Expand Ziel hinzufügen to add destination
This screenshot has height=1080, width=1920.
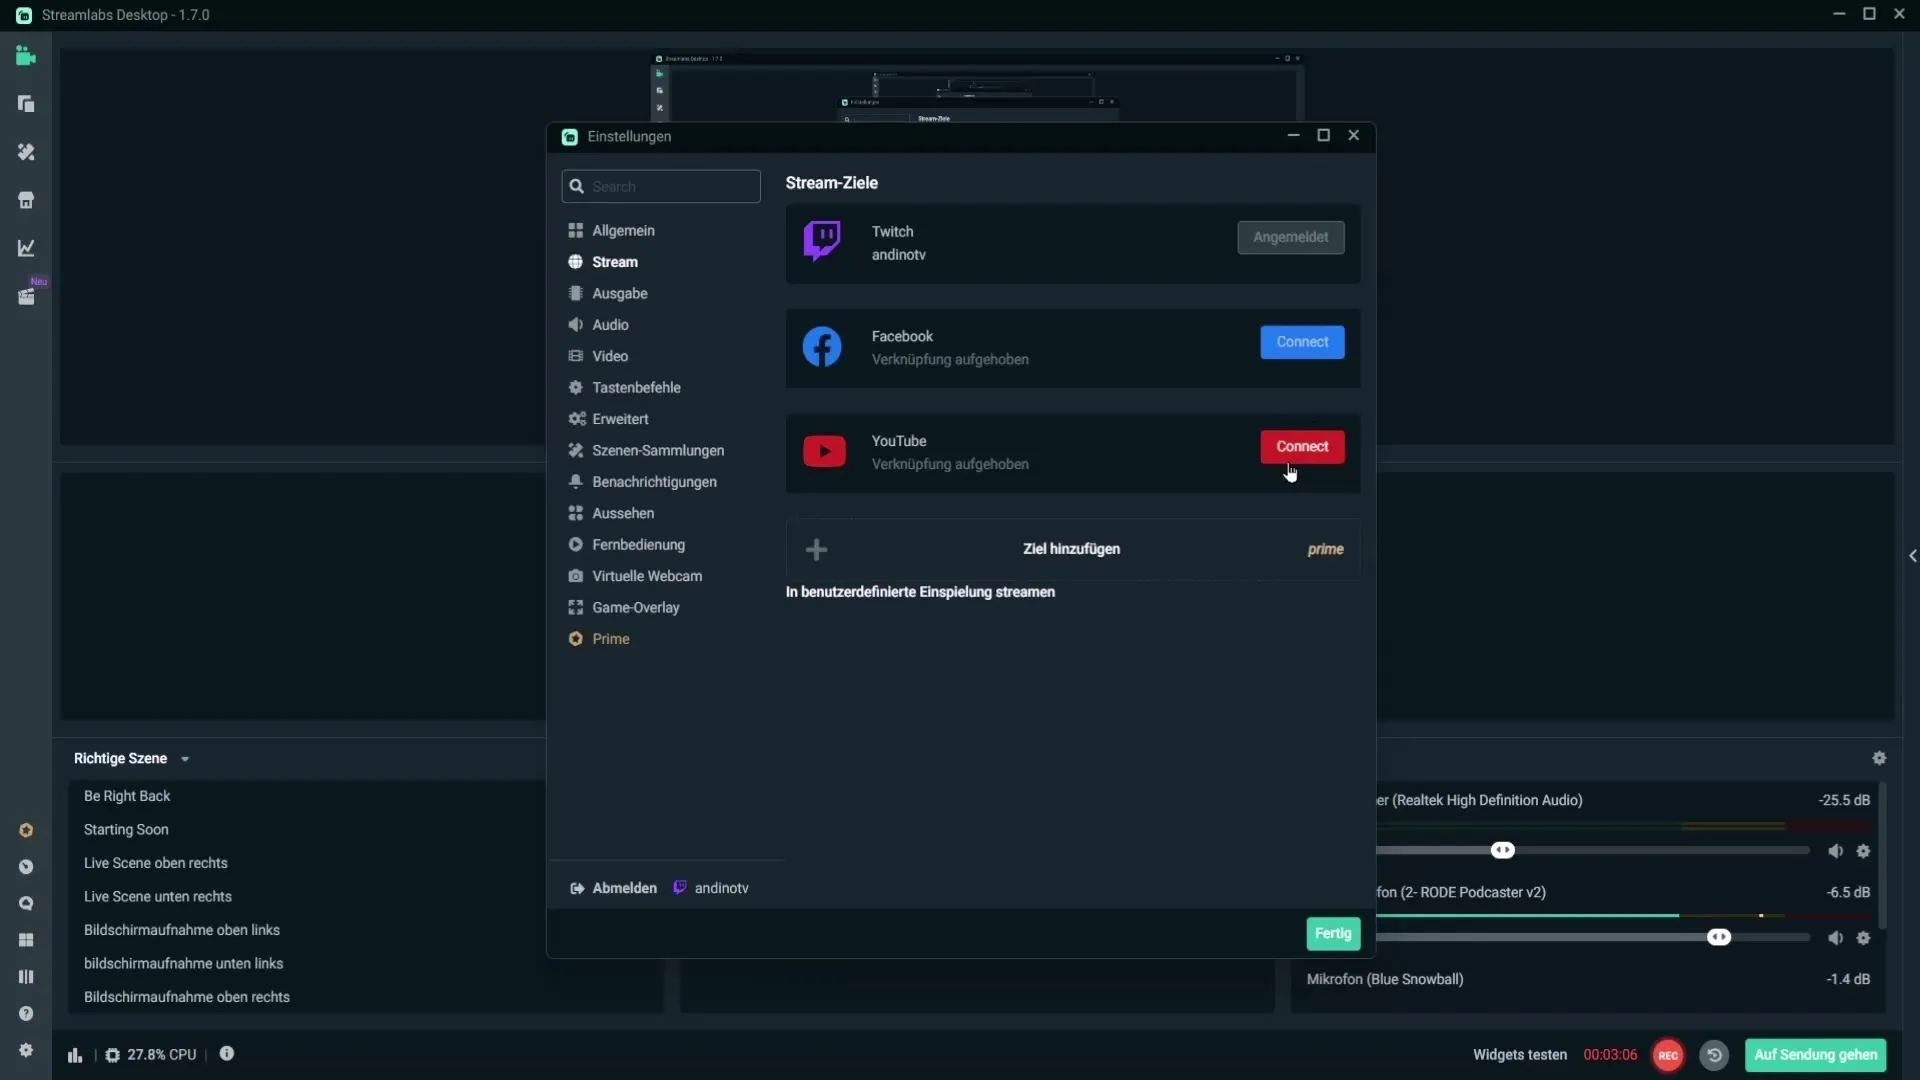pyautogui.click(x=1071, y=549)
